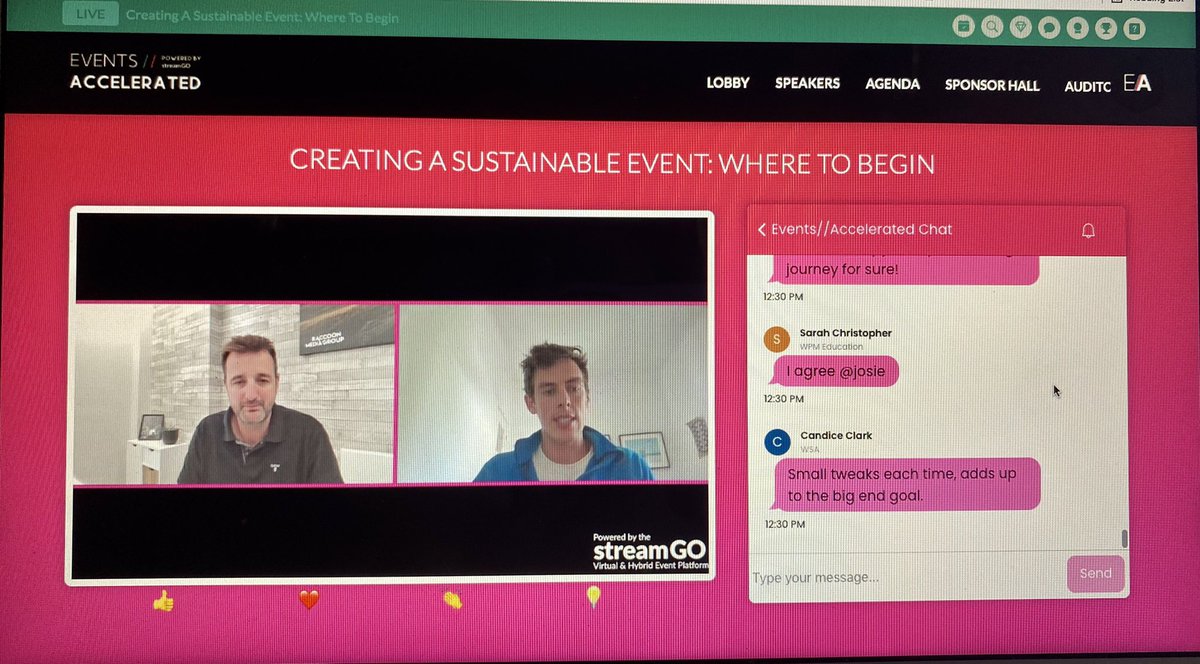The height and width of the screenshot is (664, 1200).
Task: Open the diamond icon in green bar
Action: point(1021,27)
